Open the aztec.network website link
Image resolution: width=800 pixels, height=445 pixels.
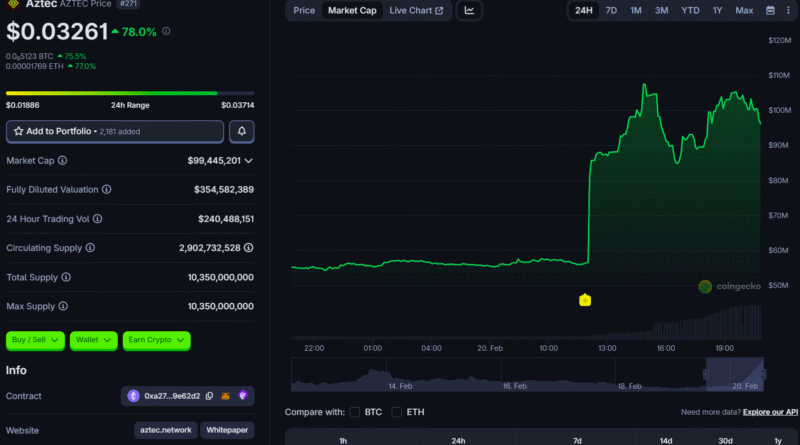tap(166, 430)
